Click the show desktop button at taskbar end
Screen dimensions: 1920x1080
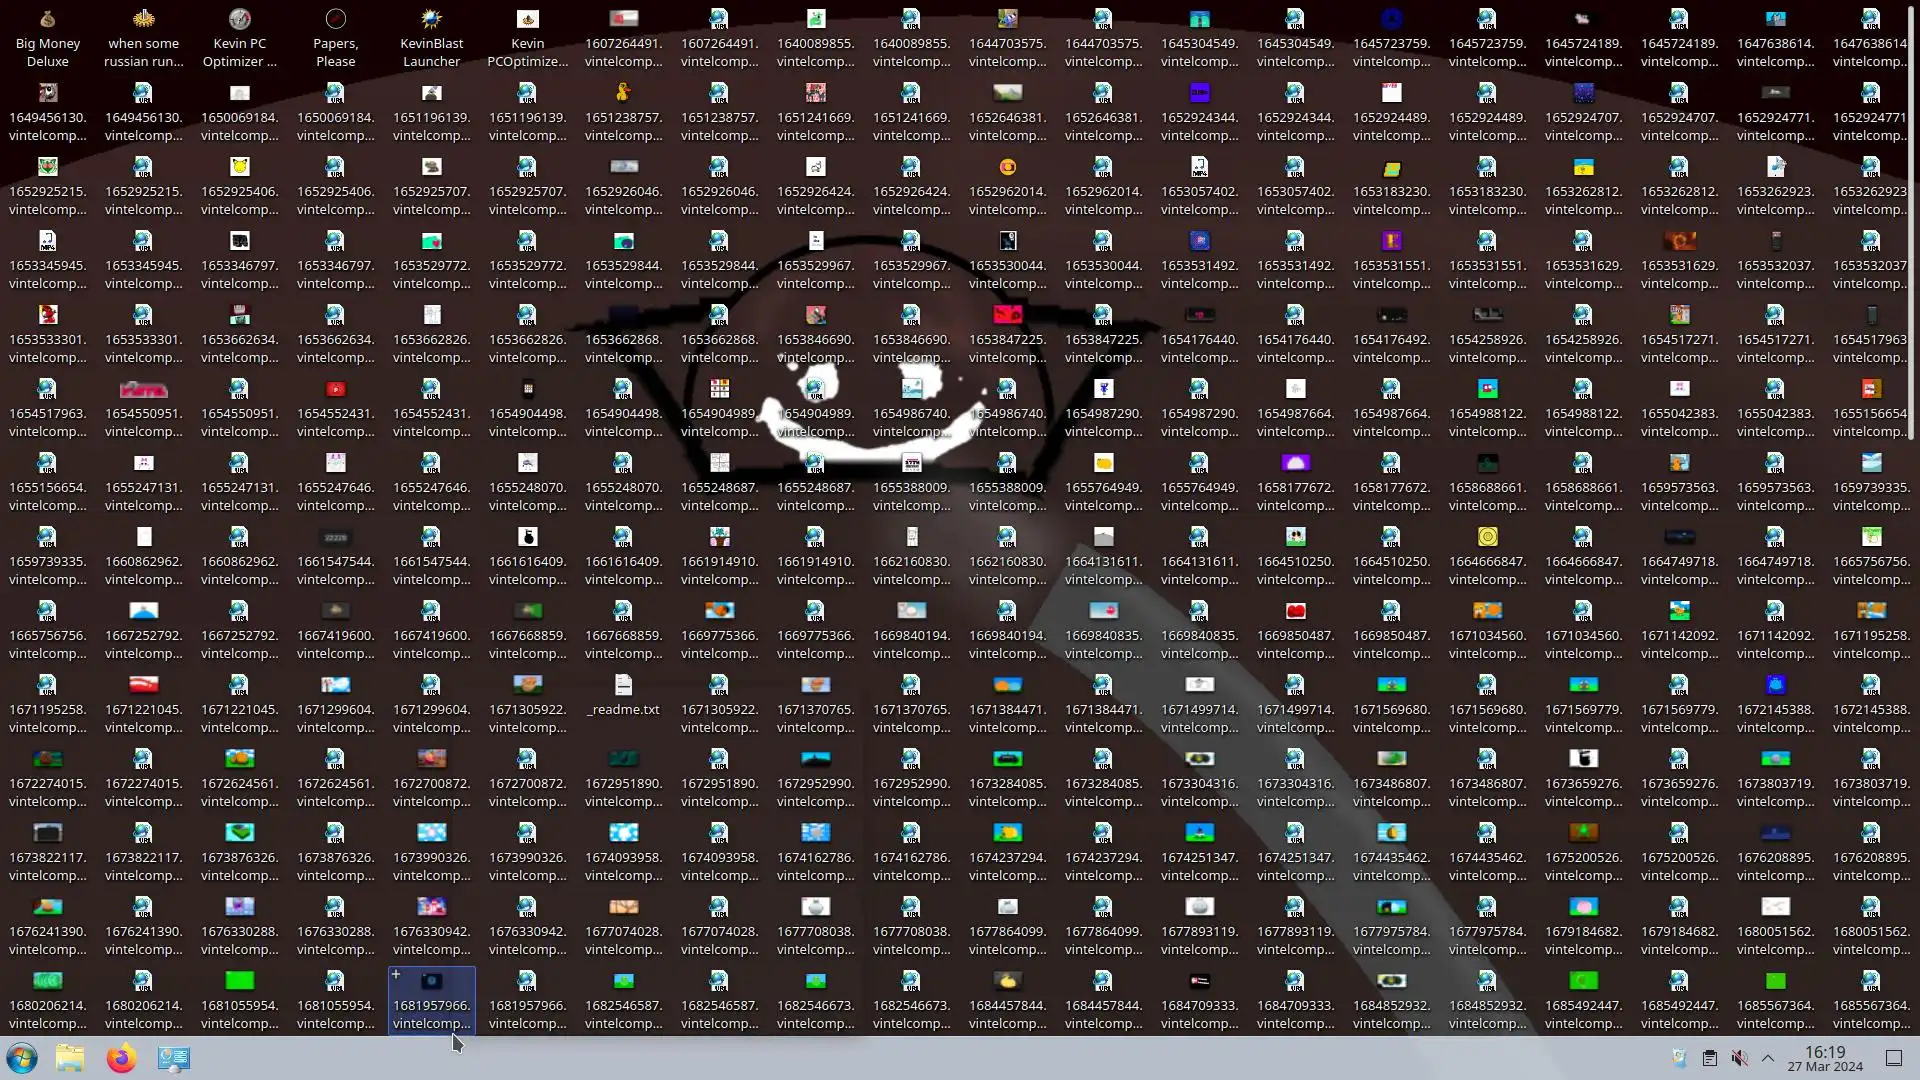1893,1058
